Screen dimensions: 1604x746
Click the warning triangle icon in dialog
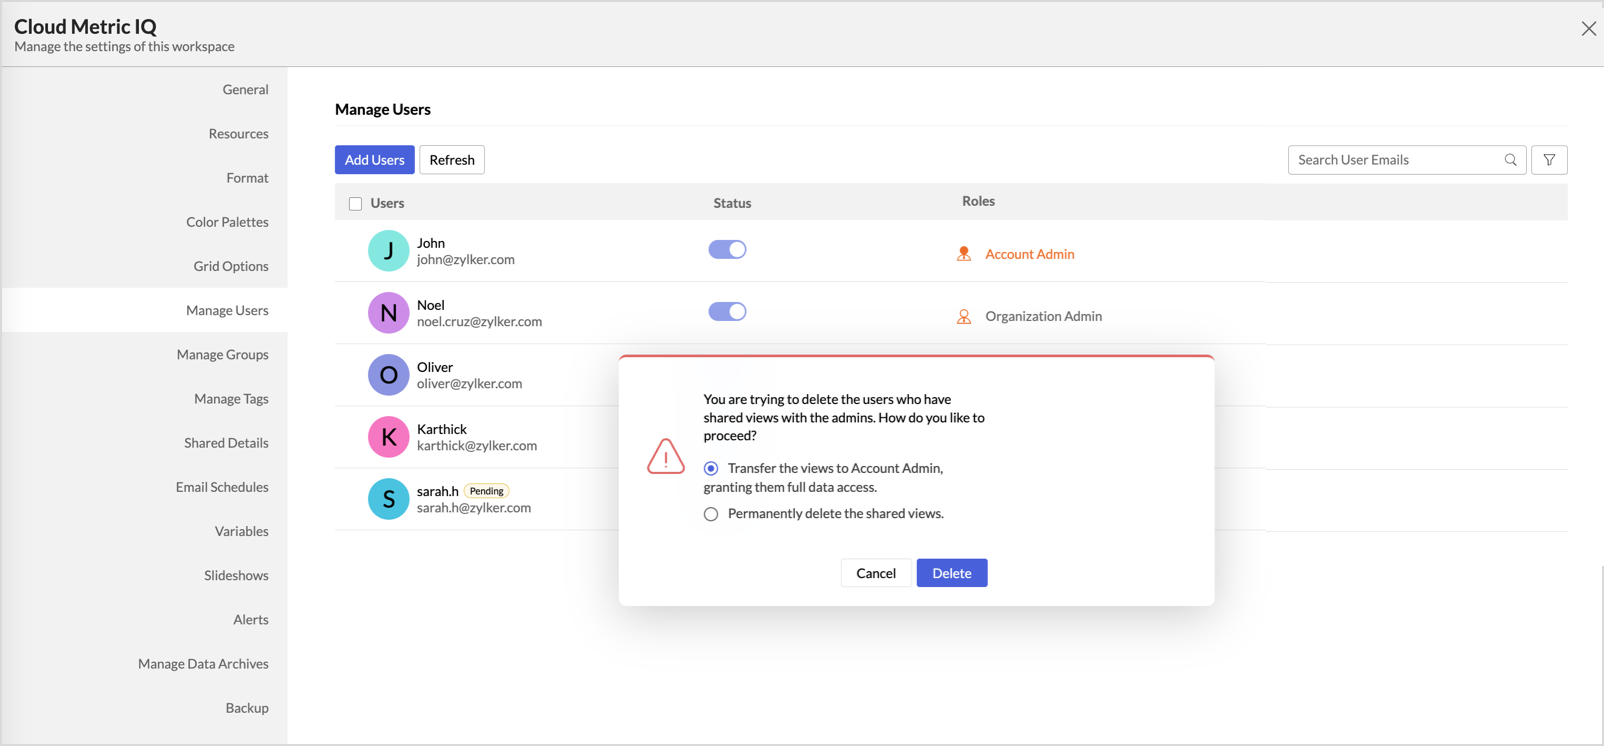point(666,456)
